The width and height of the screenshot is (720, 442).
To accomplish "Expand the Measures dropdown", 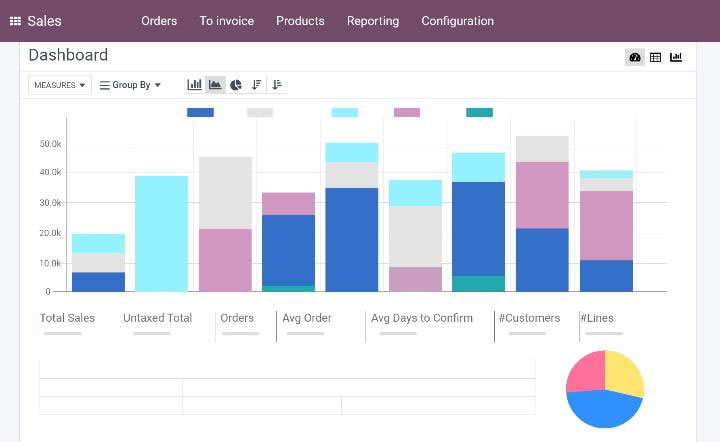I will coord(60,85).
